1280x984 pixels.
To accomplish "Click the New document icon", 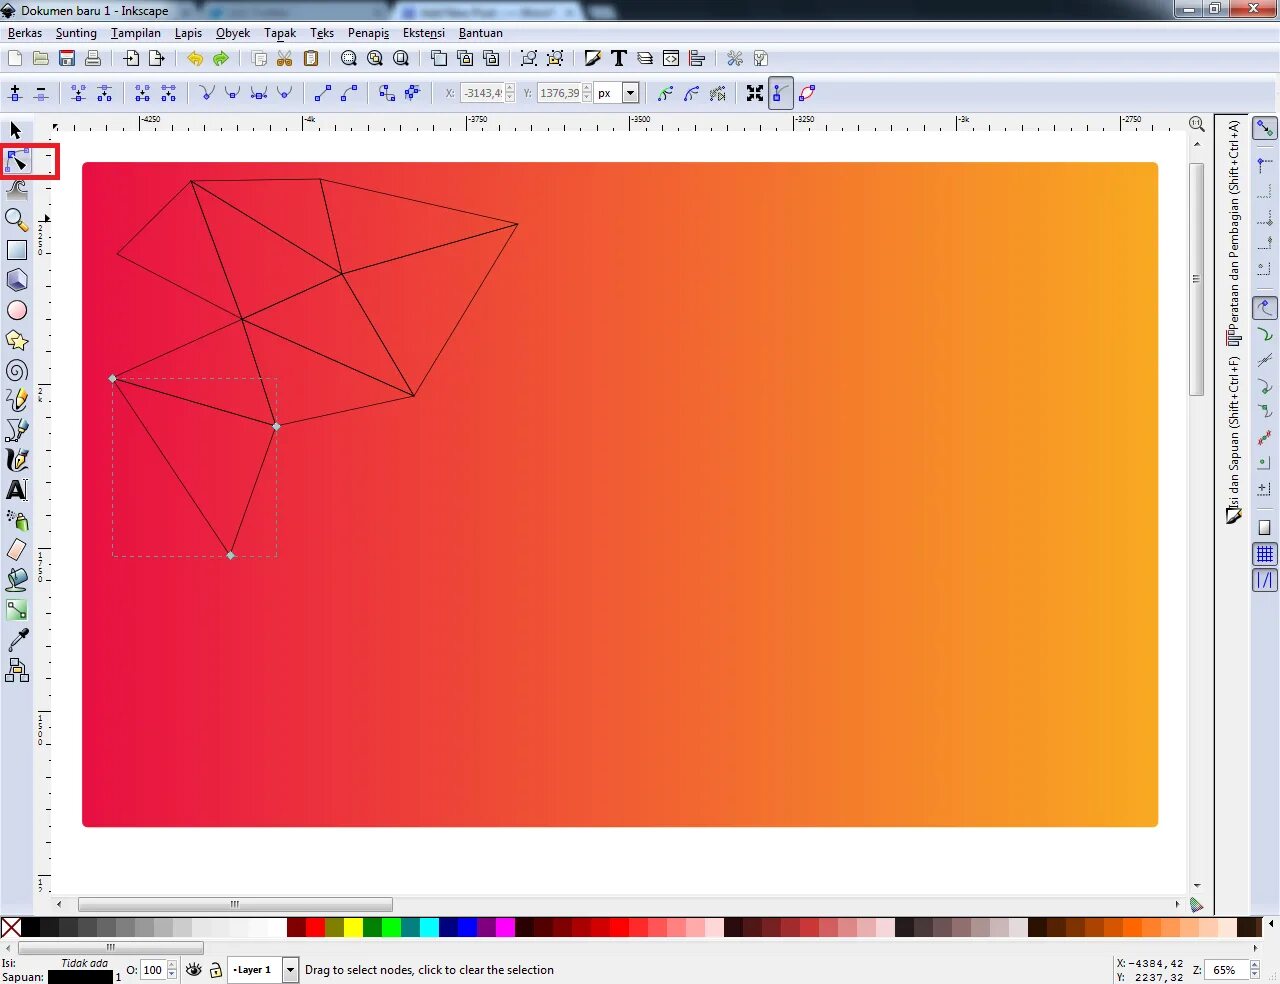I will pyautogui.click(x=15, y=59).
